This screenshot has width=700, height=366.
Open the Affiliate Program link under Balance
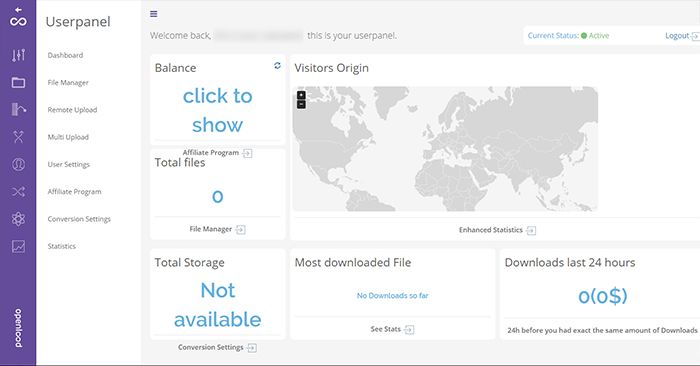pyautogui.click(x=211, y=153)
